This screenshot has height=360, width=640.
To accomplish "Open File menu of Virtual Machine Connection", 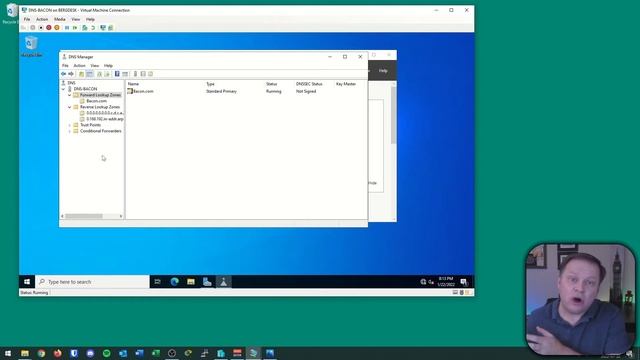I will pyautogui.click(x=27, y=19).
